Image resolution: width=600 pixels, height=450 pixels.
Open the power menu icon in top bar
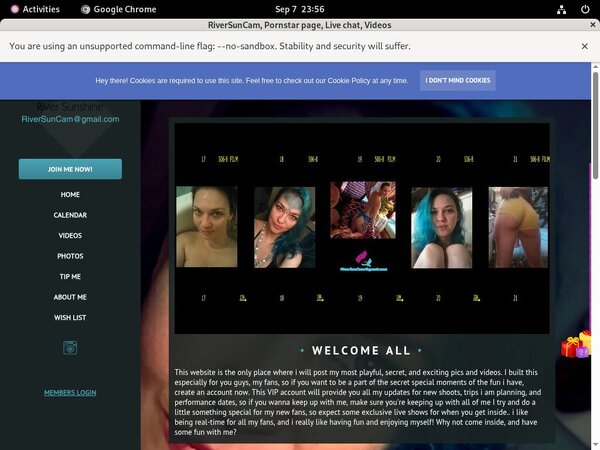click(x=584, y=9)
